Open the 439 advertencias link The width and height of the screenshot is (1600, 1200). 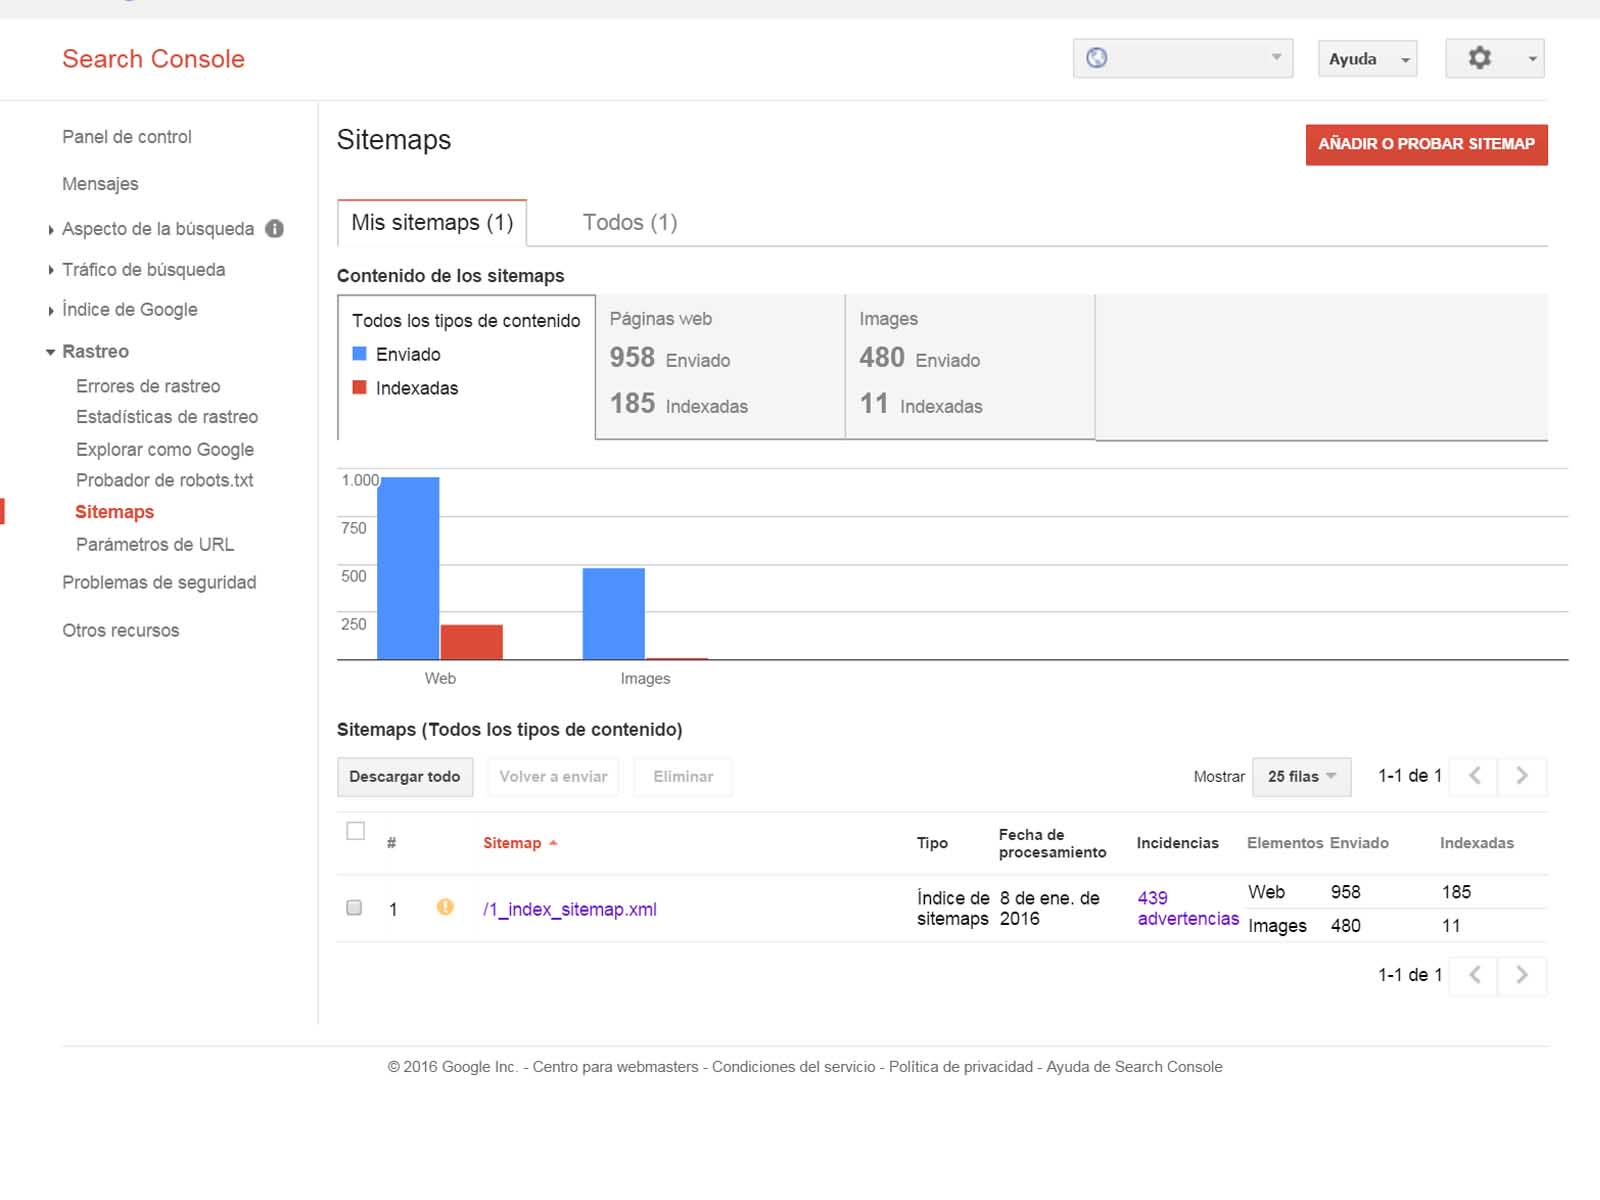tap(1187, 908)
